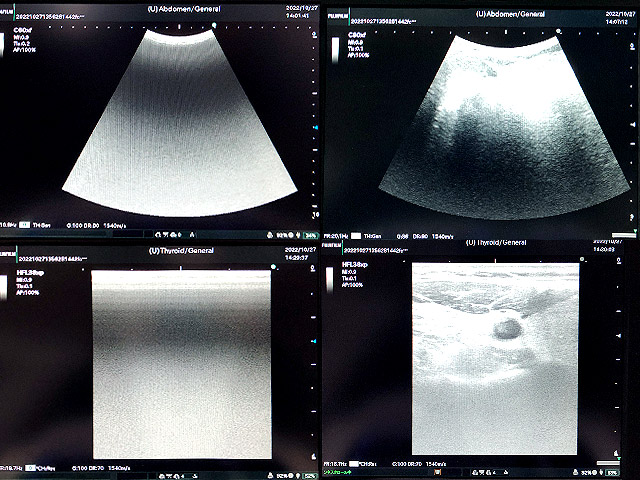This screenshot has width=640, height=480.
Task: Click the orange icon in bottom-right status bar
Action: tap(438, 472)
